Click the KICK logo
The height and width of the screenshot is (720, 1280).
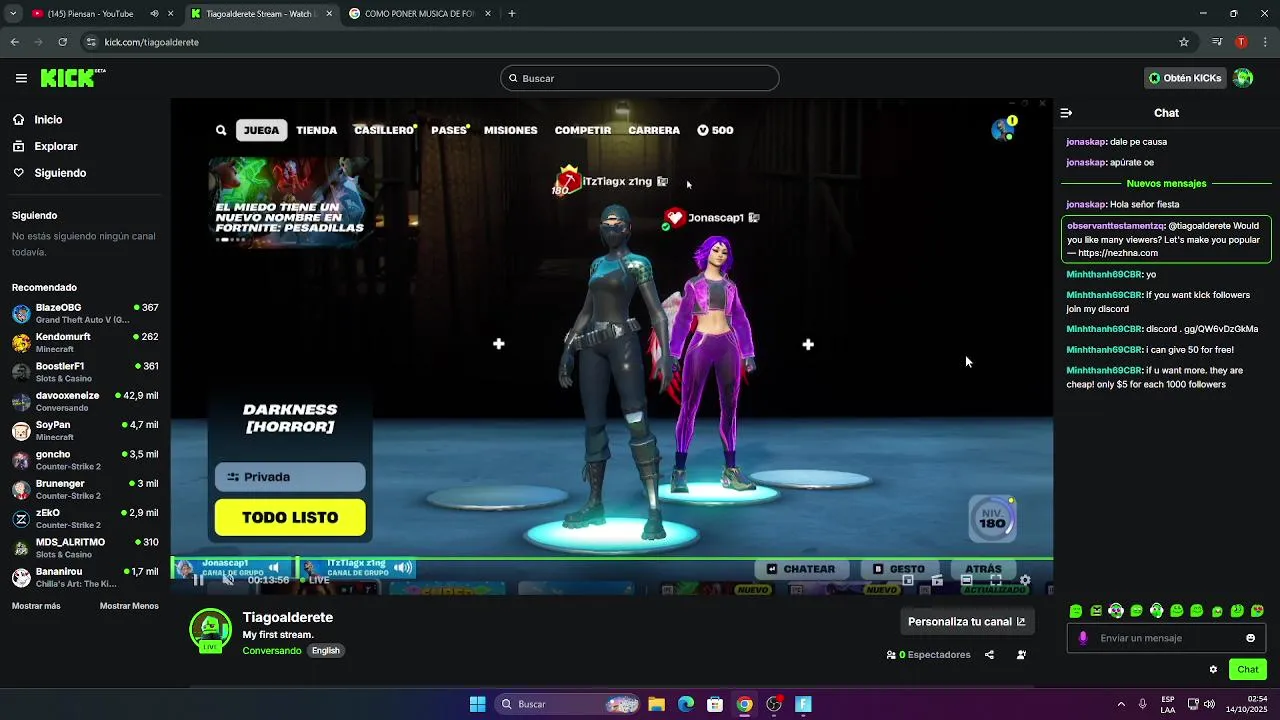click(72, 78)
